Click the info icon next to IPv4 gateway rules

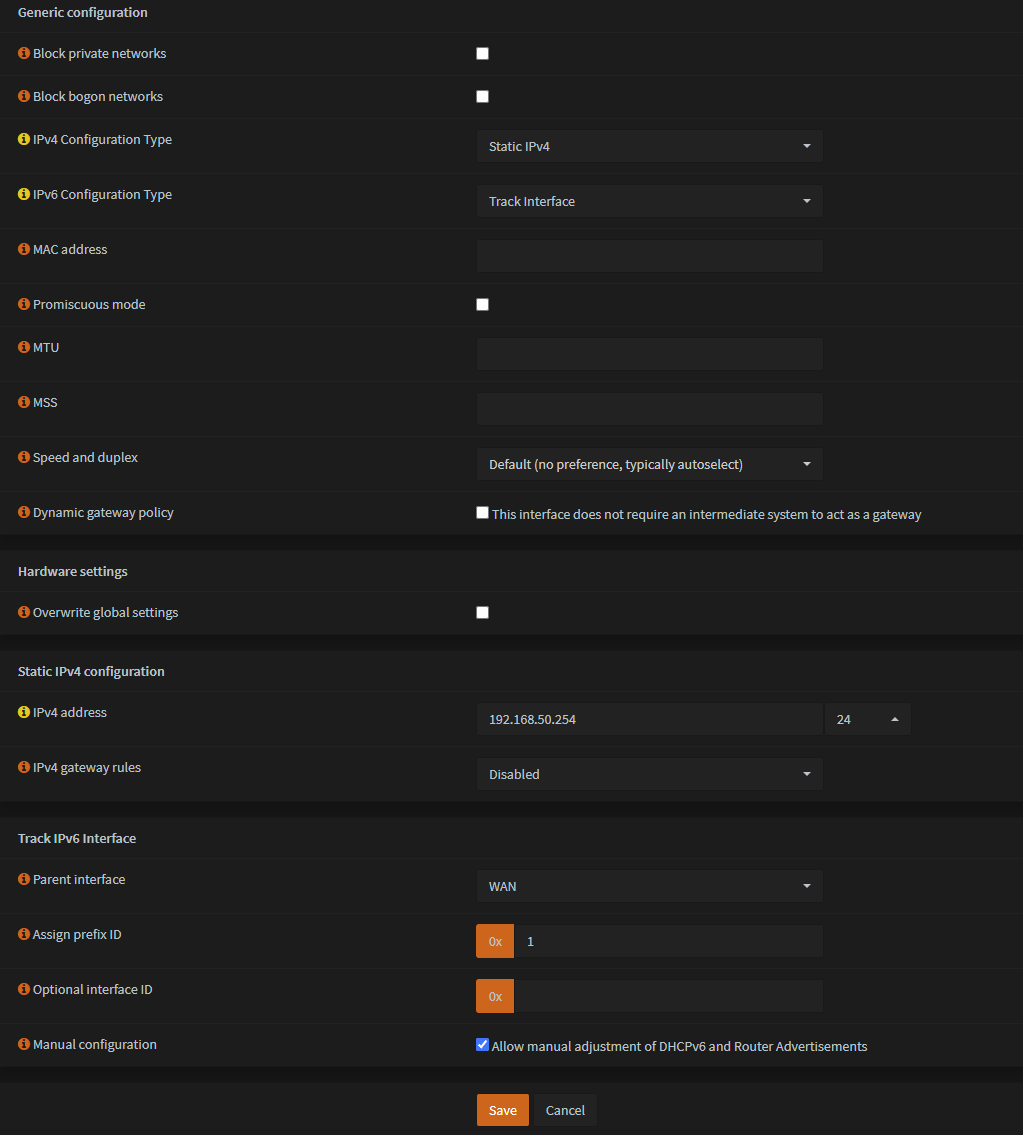click(24, 768)
